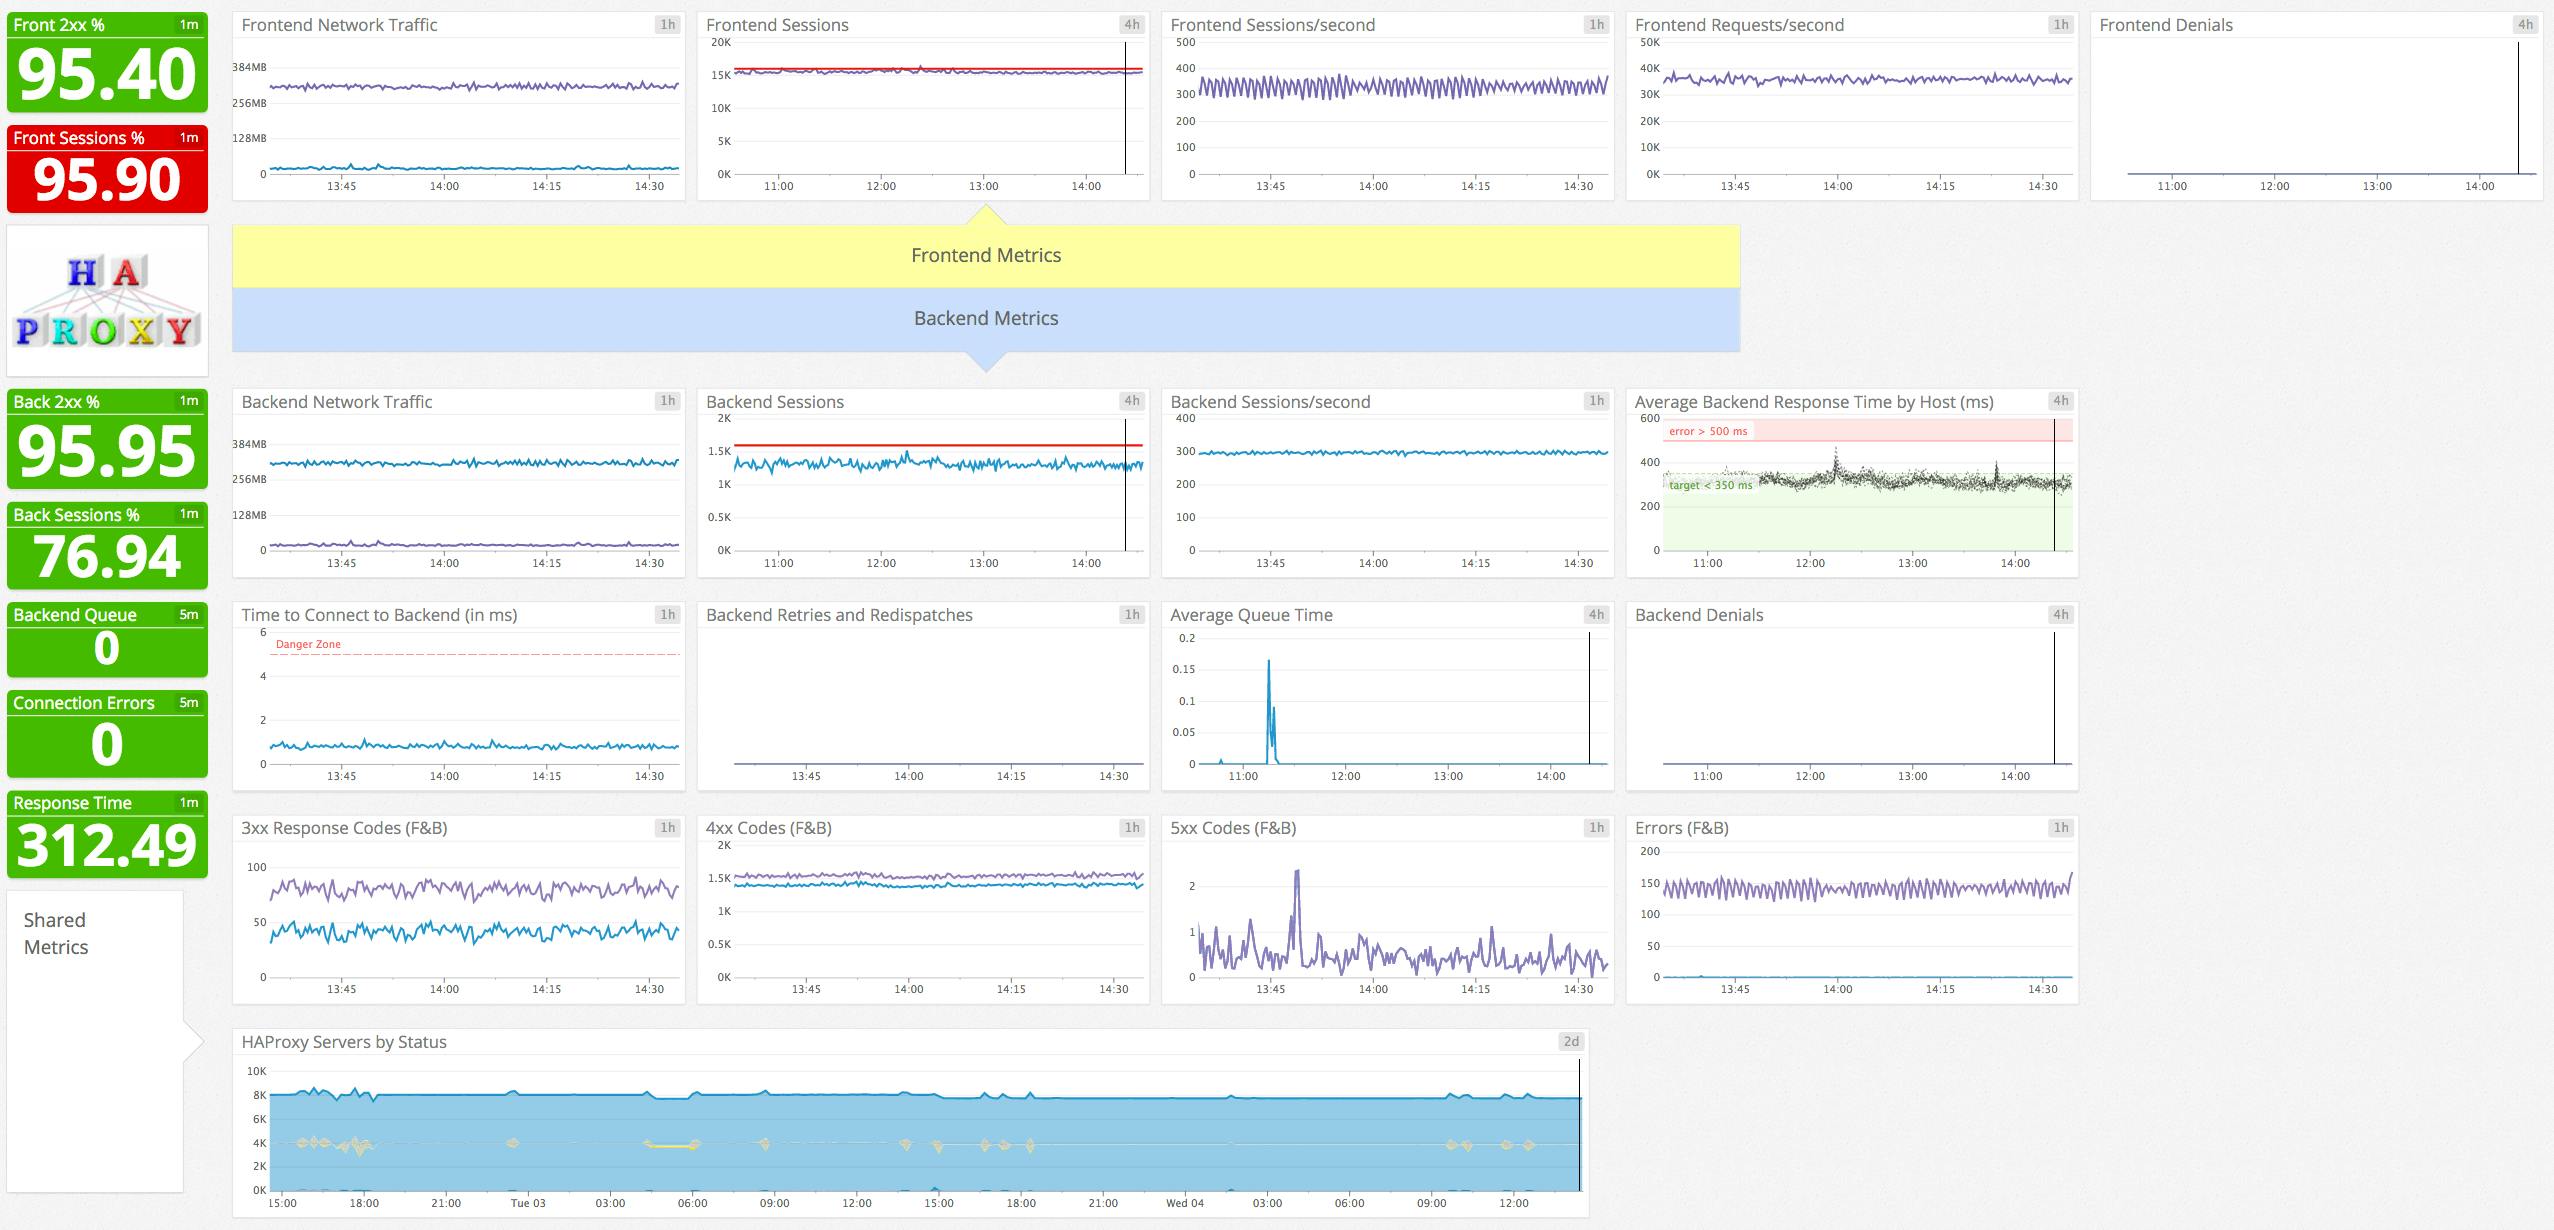
Task: Select the 5xx Codes (F&B) graph title
Action: [1233, 828]
